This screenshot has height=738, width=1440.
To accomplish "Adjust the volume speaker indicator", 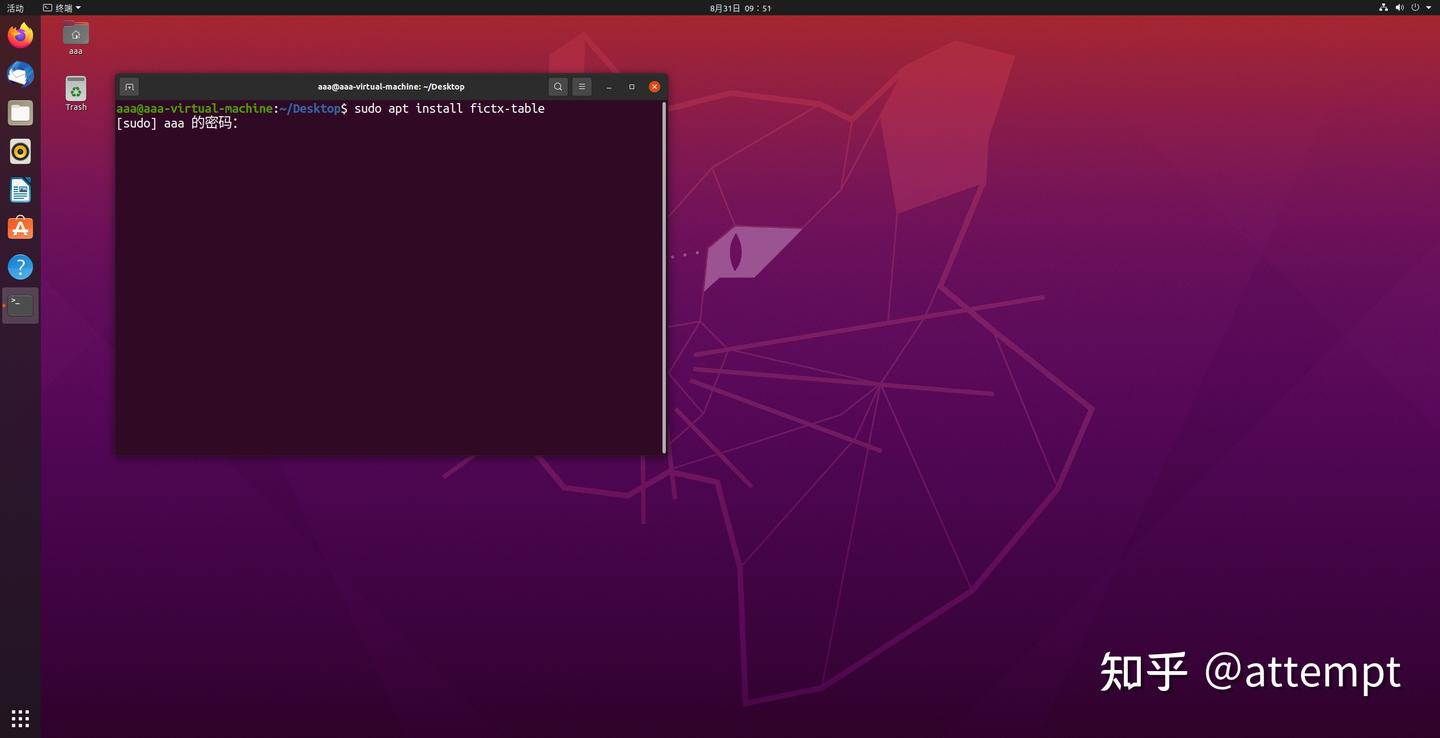I will (1399, 7).
